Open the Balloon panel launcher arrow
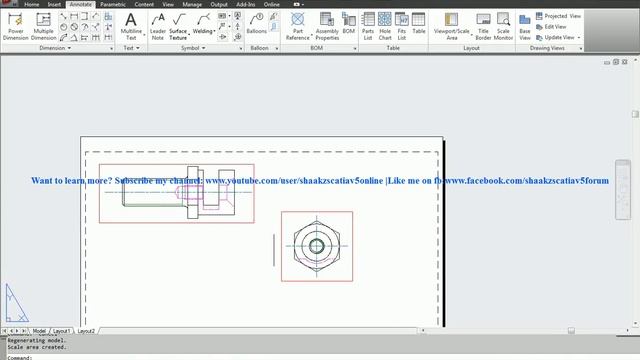 tap(277, 49)
